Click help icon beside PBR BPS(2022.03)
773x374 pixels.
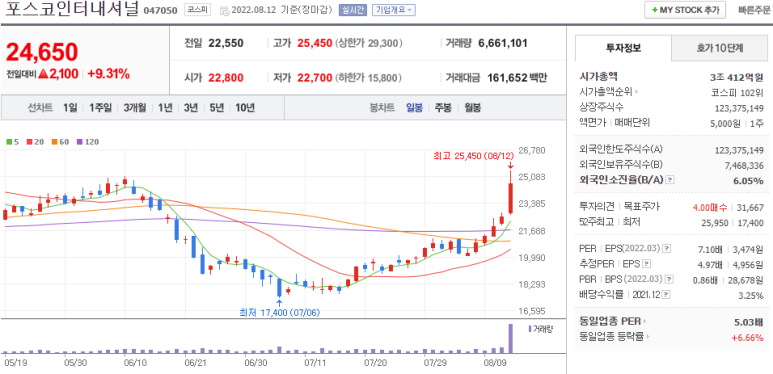[668, 279]
